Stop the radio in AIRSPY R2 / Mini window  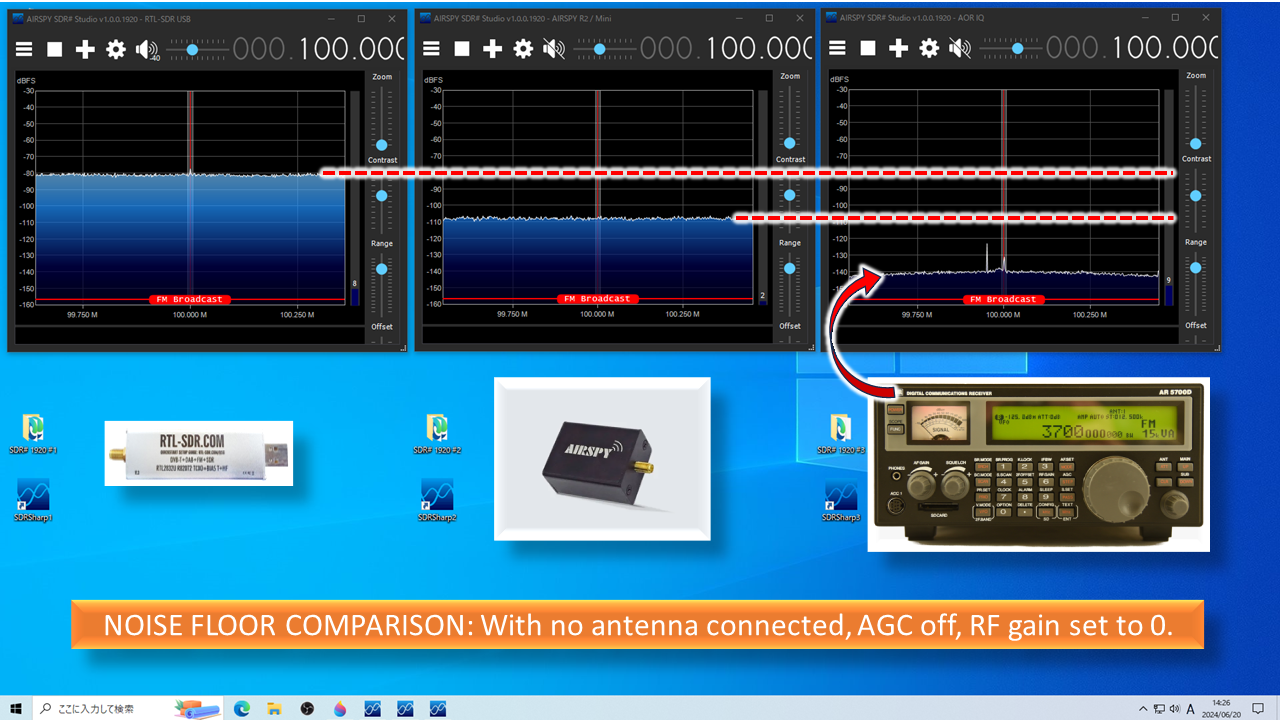tap(462, 49)
